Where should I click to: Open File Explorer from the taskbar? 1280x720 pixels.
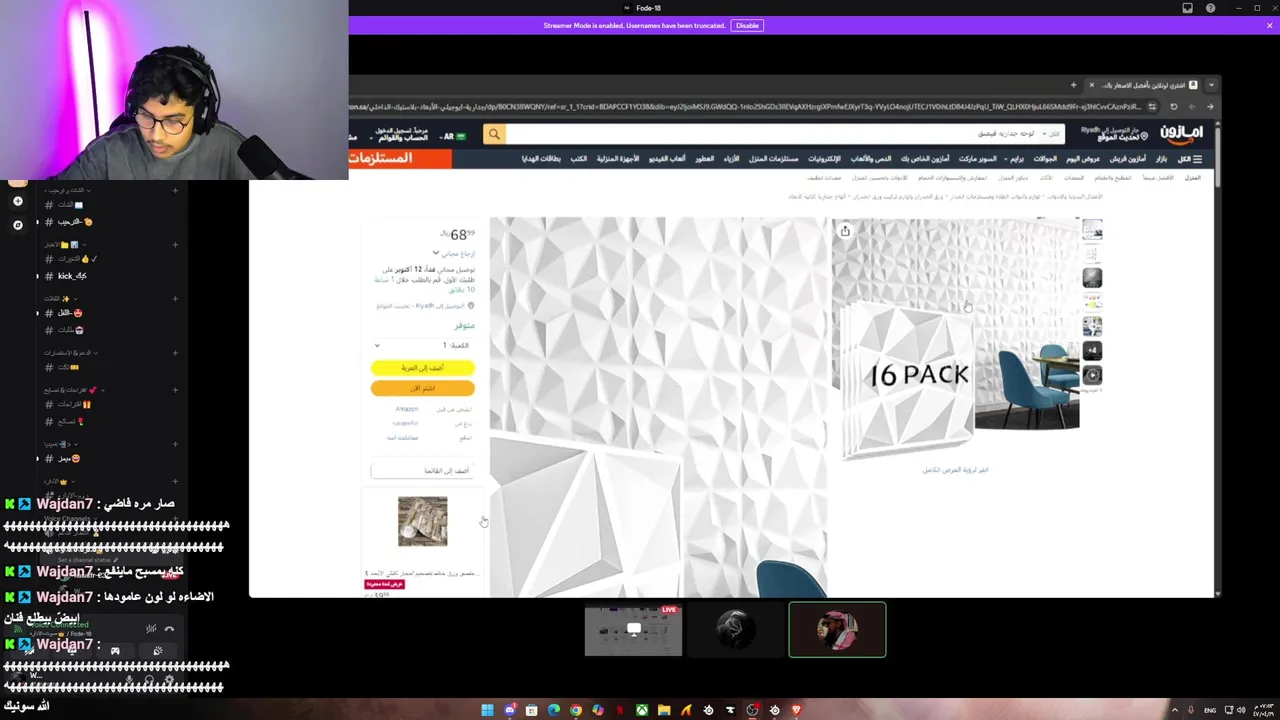pos(664,710)
